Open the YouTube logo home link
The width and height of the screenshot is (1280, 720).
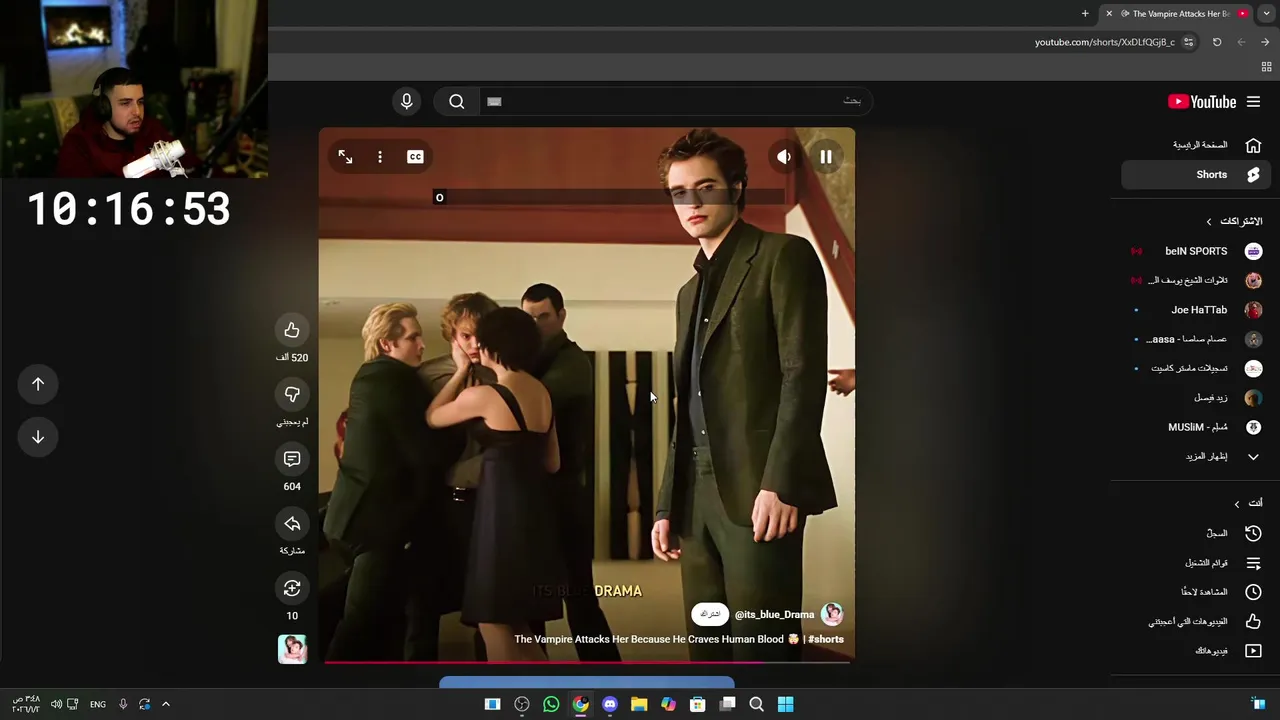[1202, 102]
